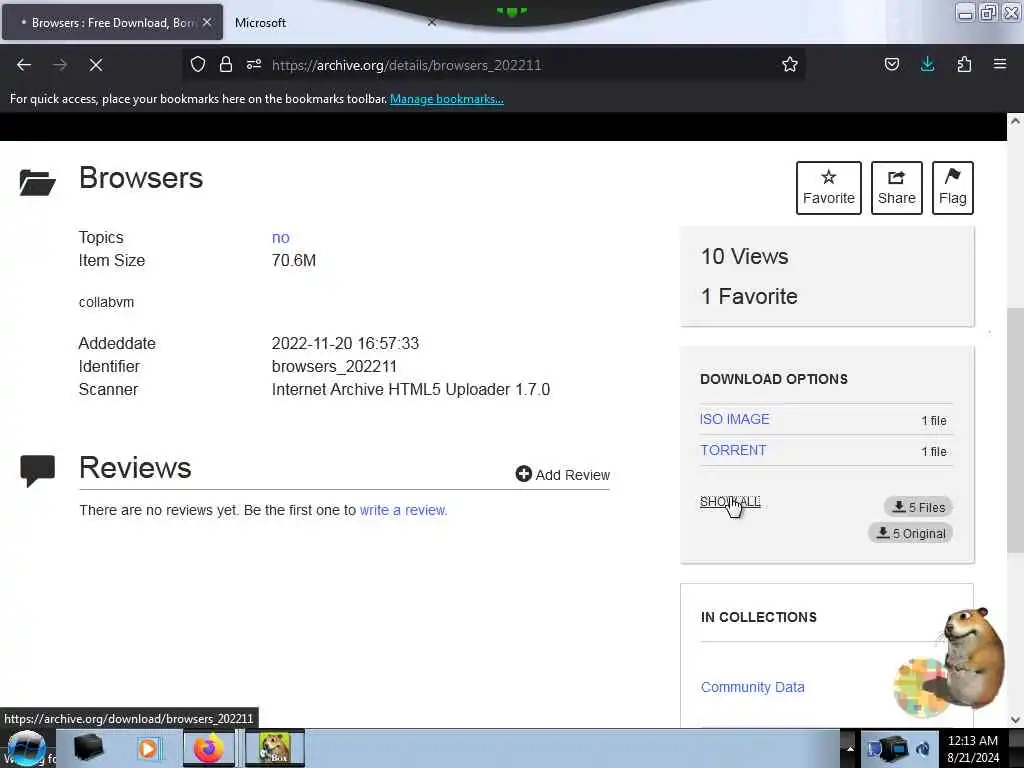This screenshot has width=1024, height=768.
Task: Click the page vertical scrollbar thumb
Action: point(1015,430)
